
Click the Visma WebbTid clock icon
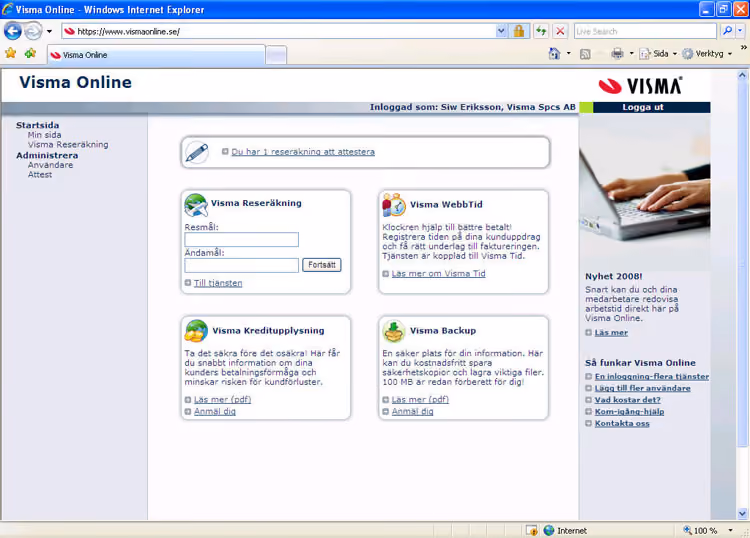pyautogui.click(x=394, y=205)
